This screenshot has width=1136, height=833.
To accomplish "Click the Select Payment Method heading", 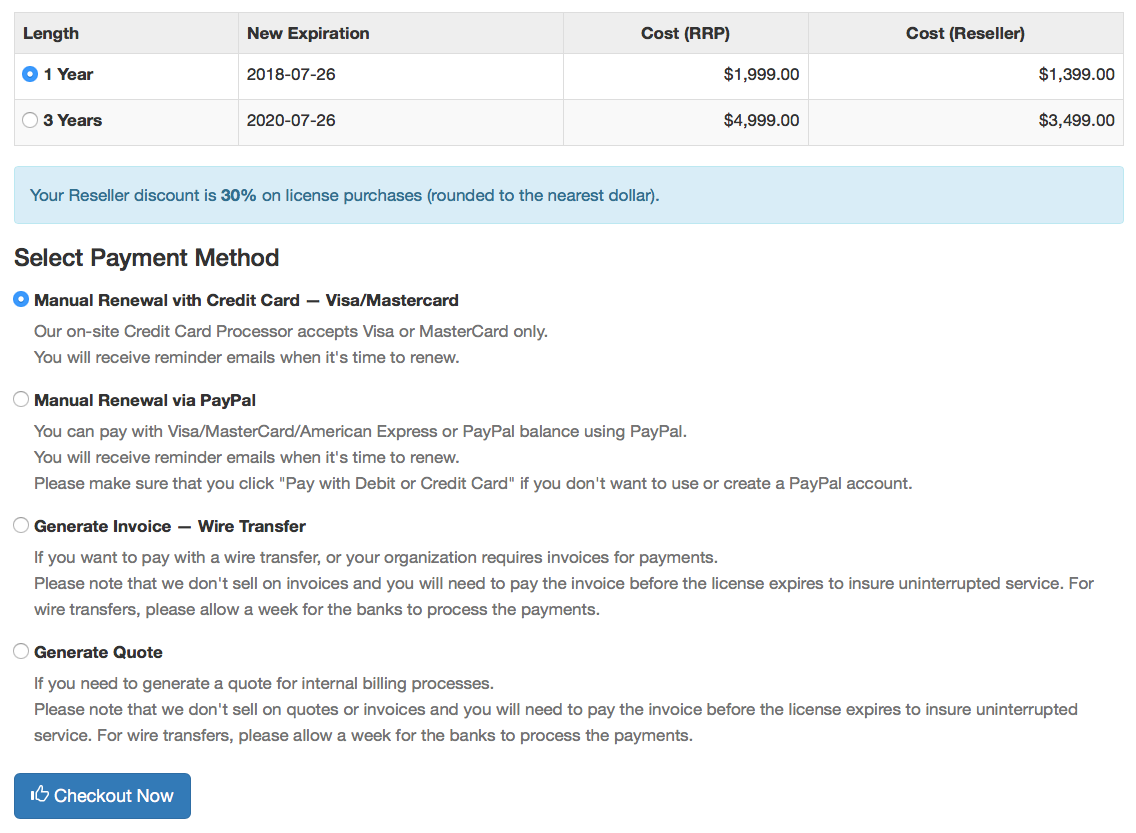I will tap(147, 257).
